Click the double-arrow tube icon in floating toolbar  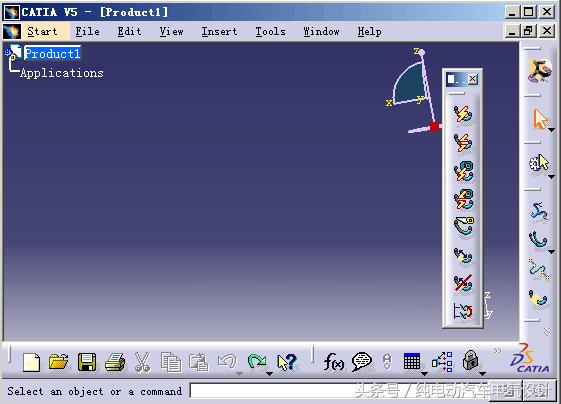tap(463, 255)
